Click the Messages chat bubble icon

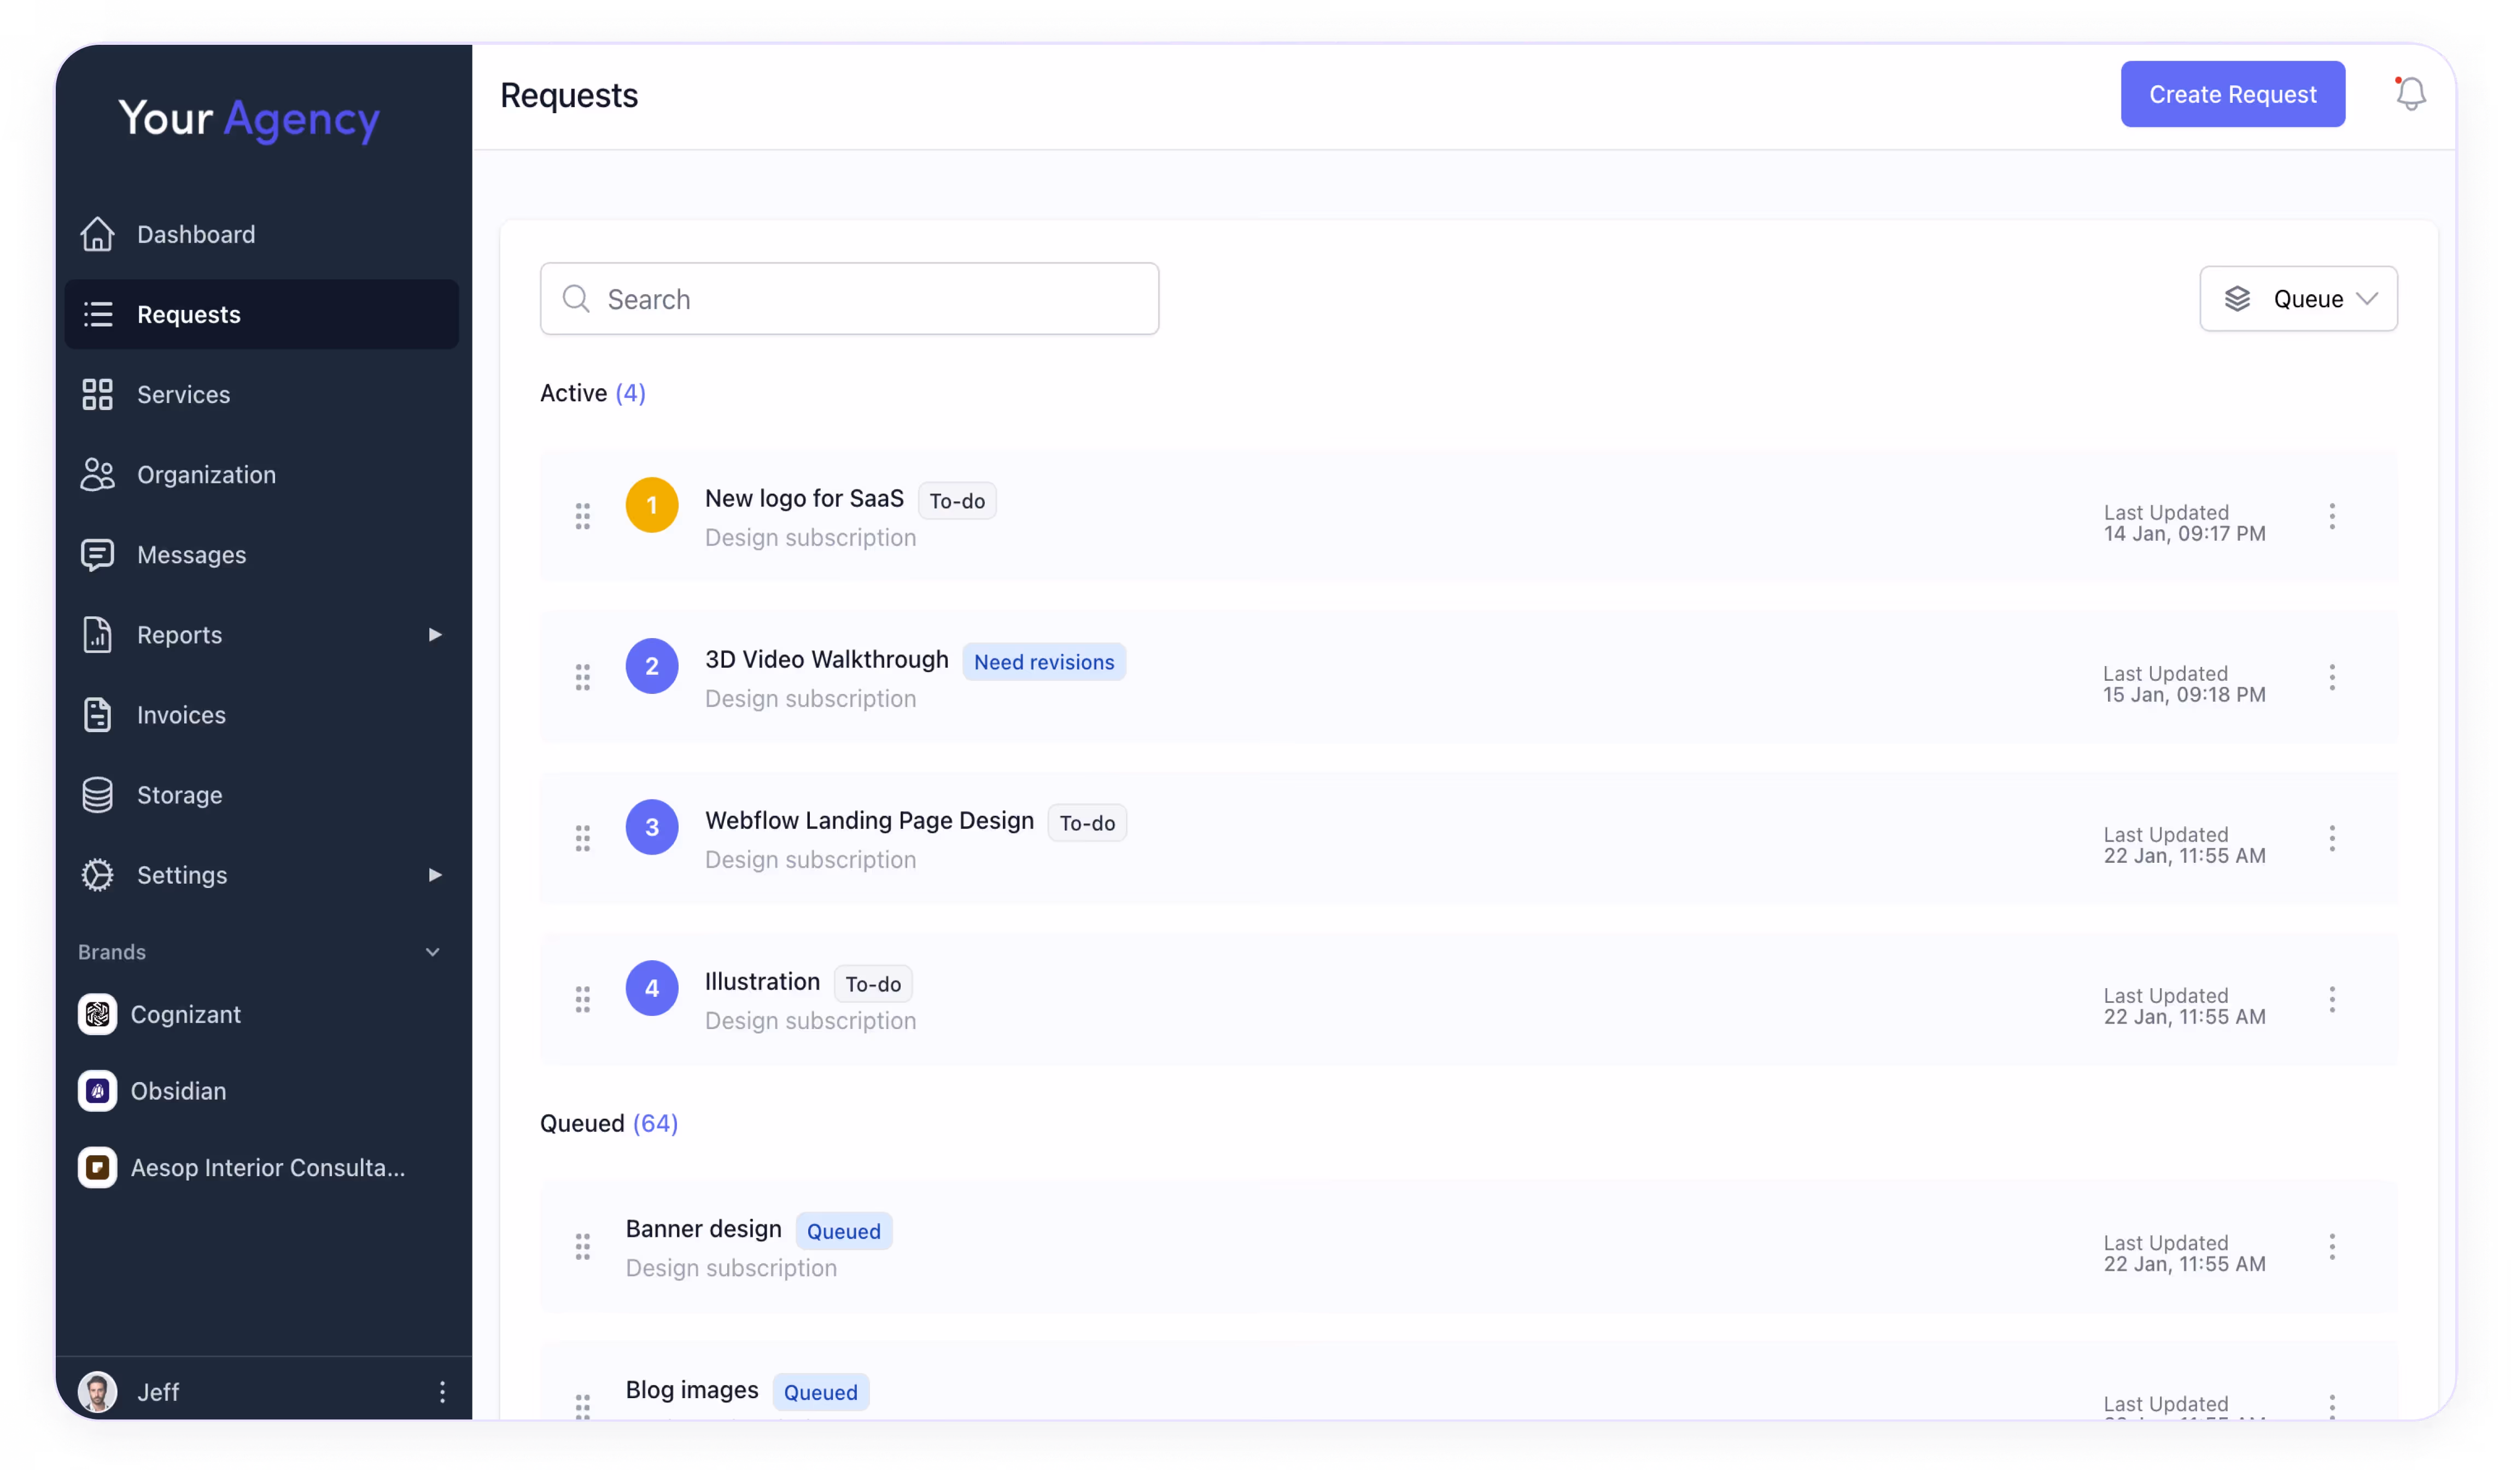click(97, 554)
